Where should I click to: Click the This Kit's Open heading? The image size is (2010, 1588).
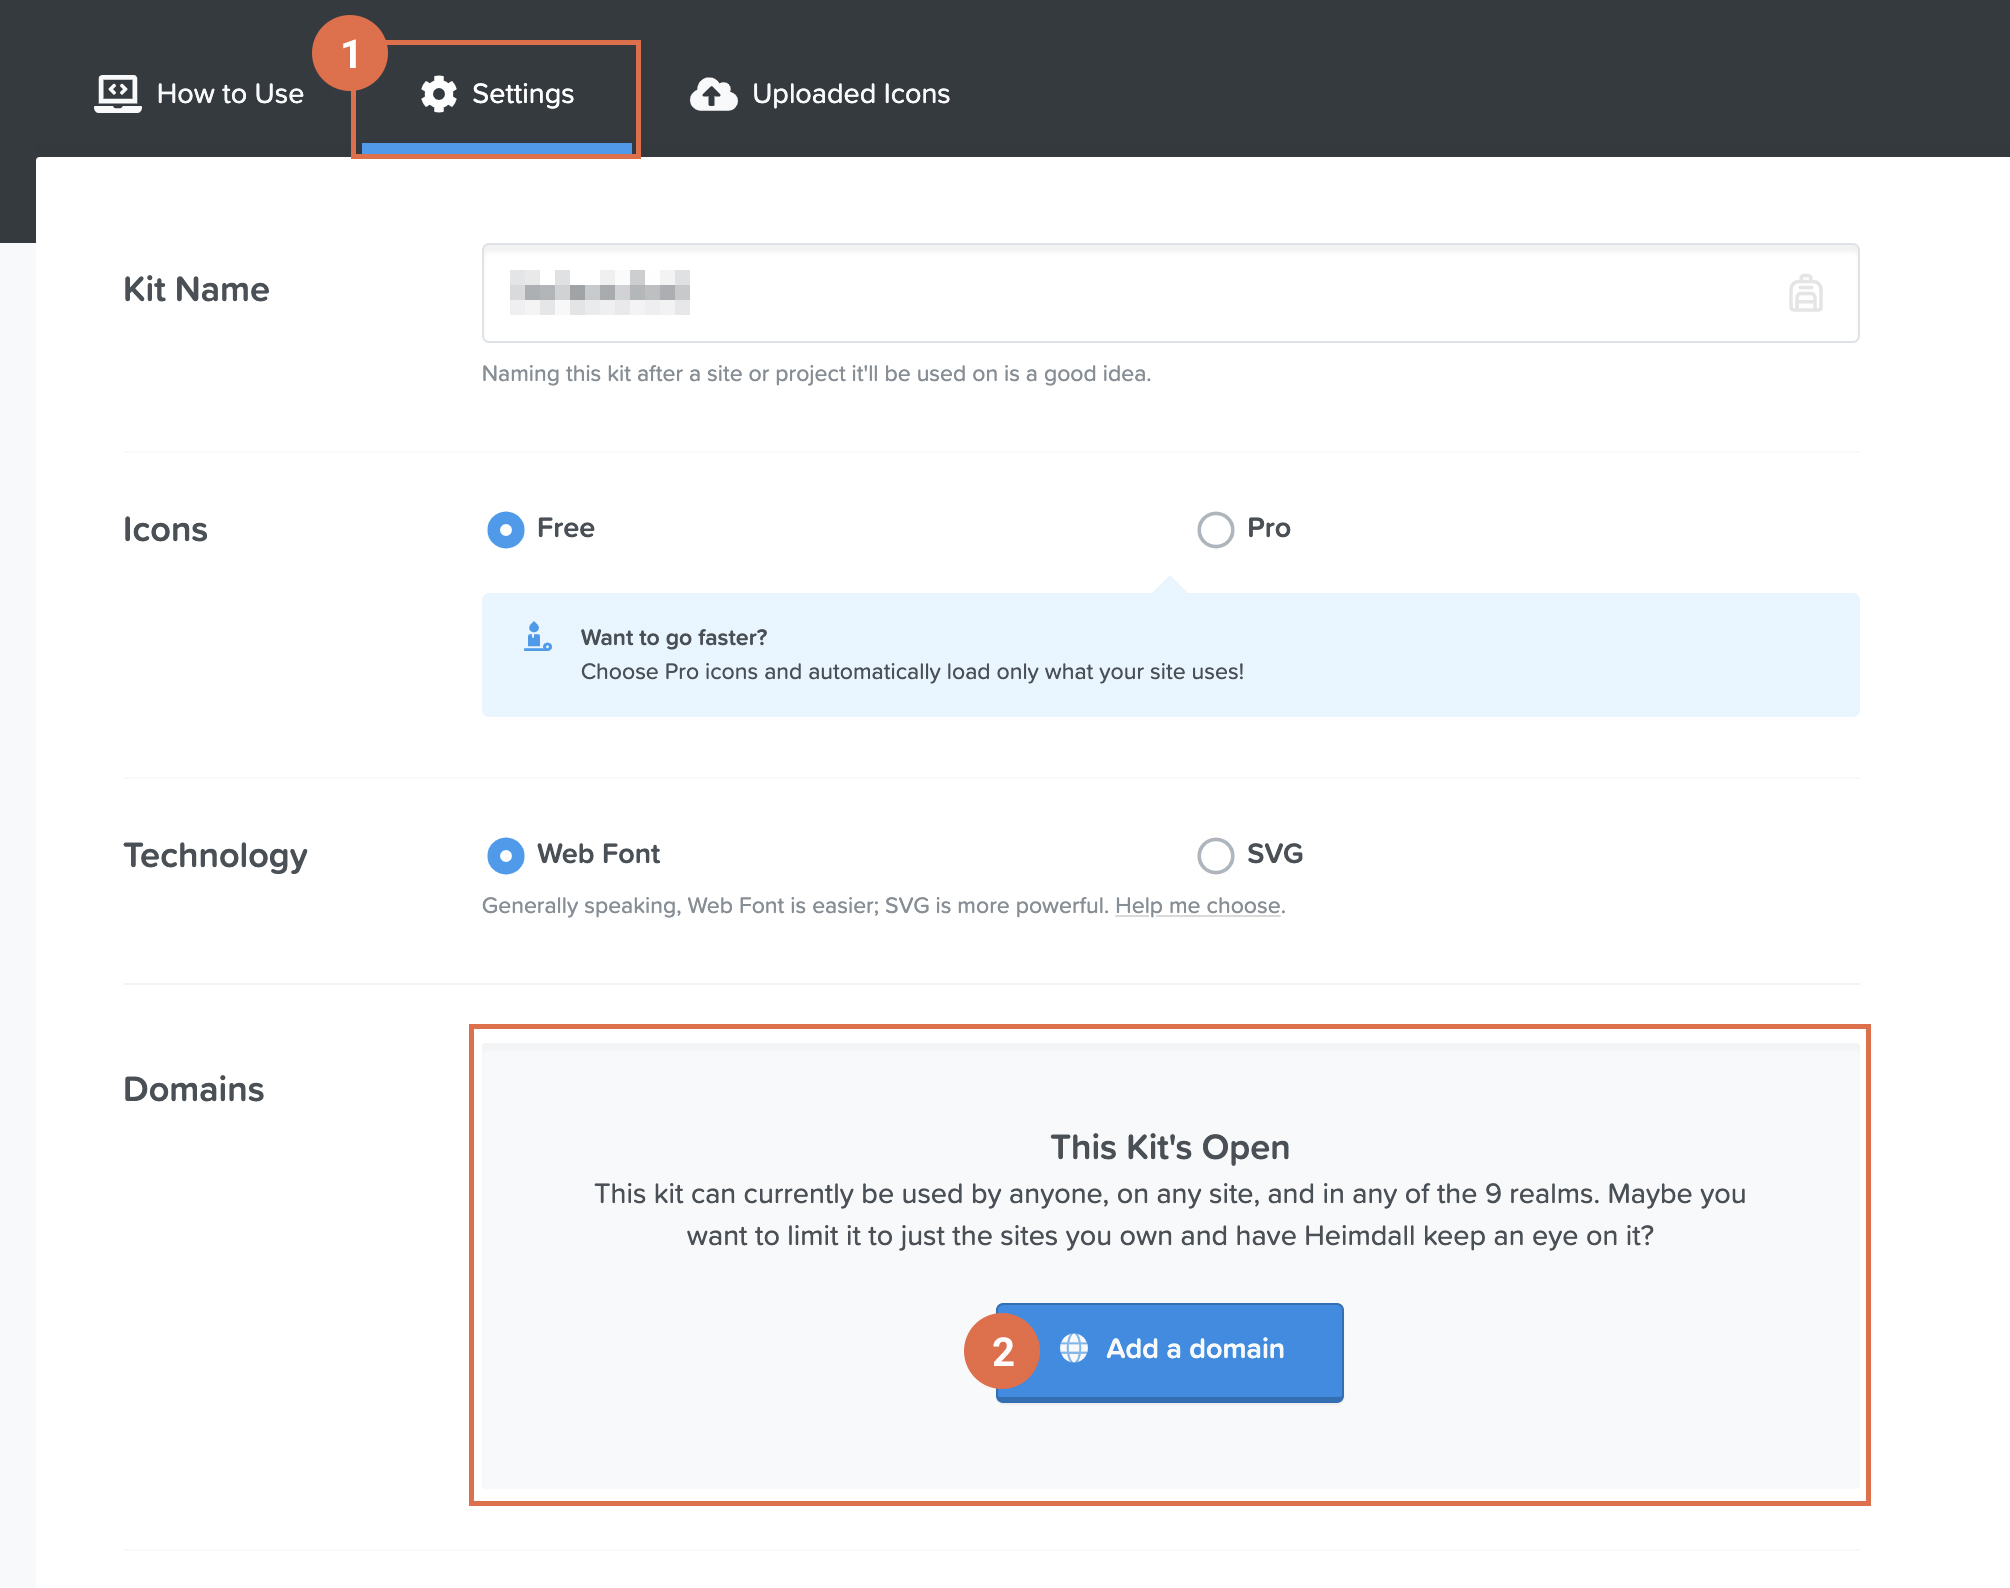pos(1169,1147)
